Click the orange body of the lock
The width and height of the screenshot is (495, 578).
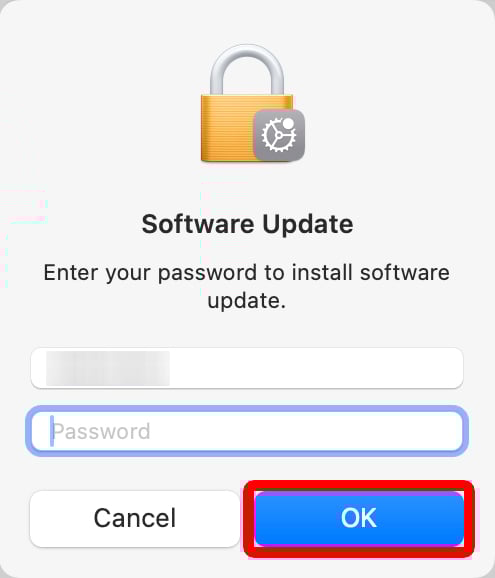229,128
